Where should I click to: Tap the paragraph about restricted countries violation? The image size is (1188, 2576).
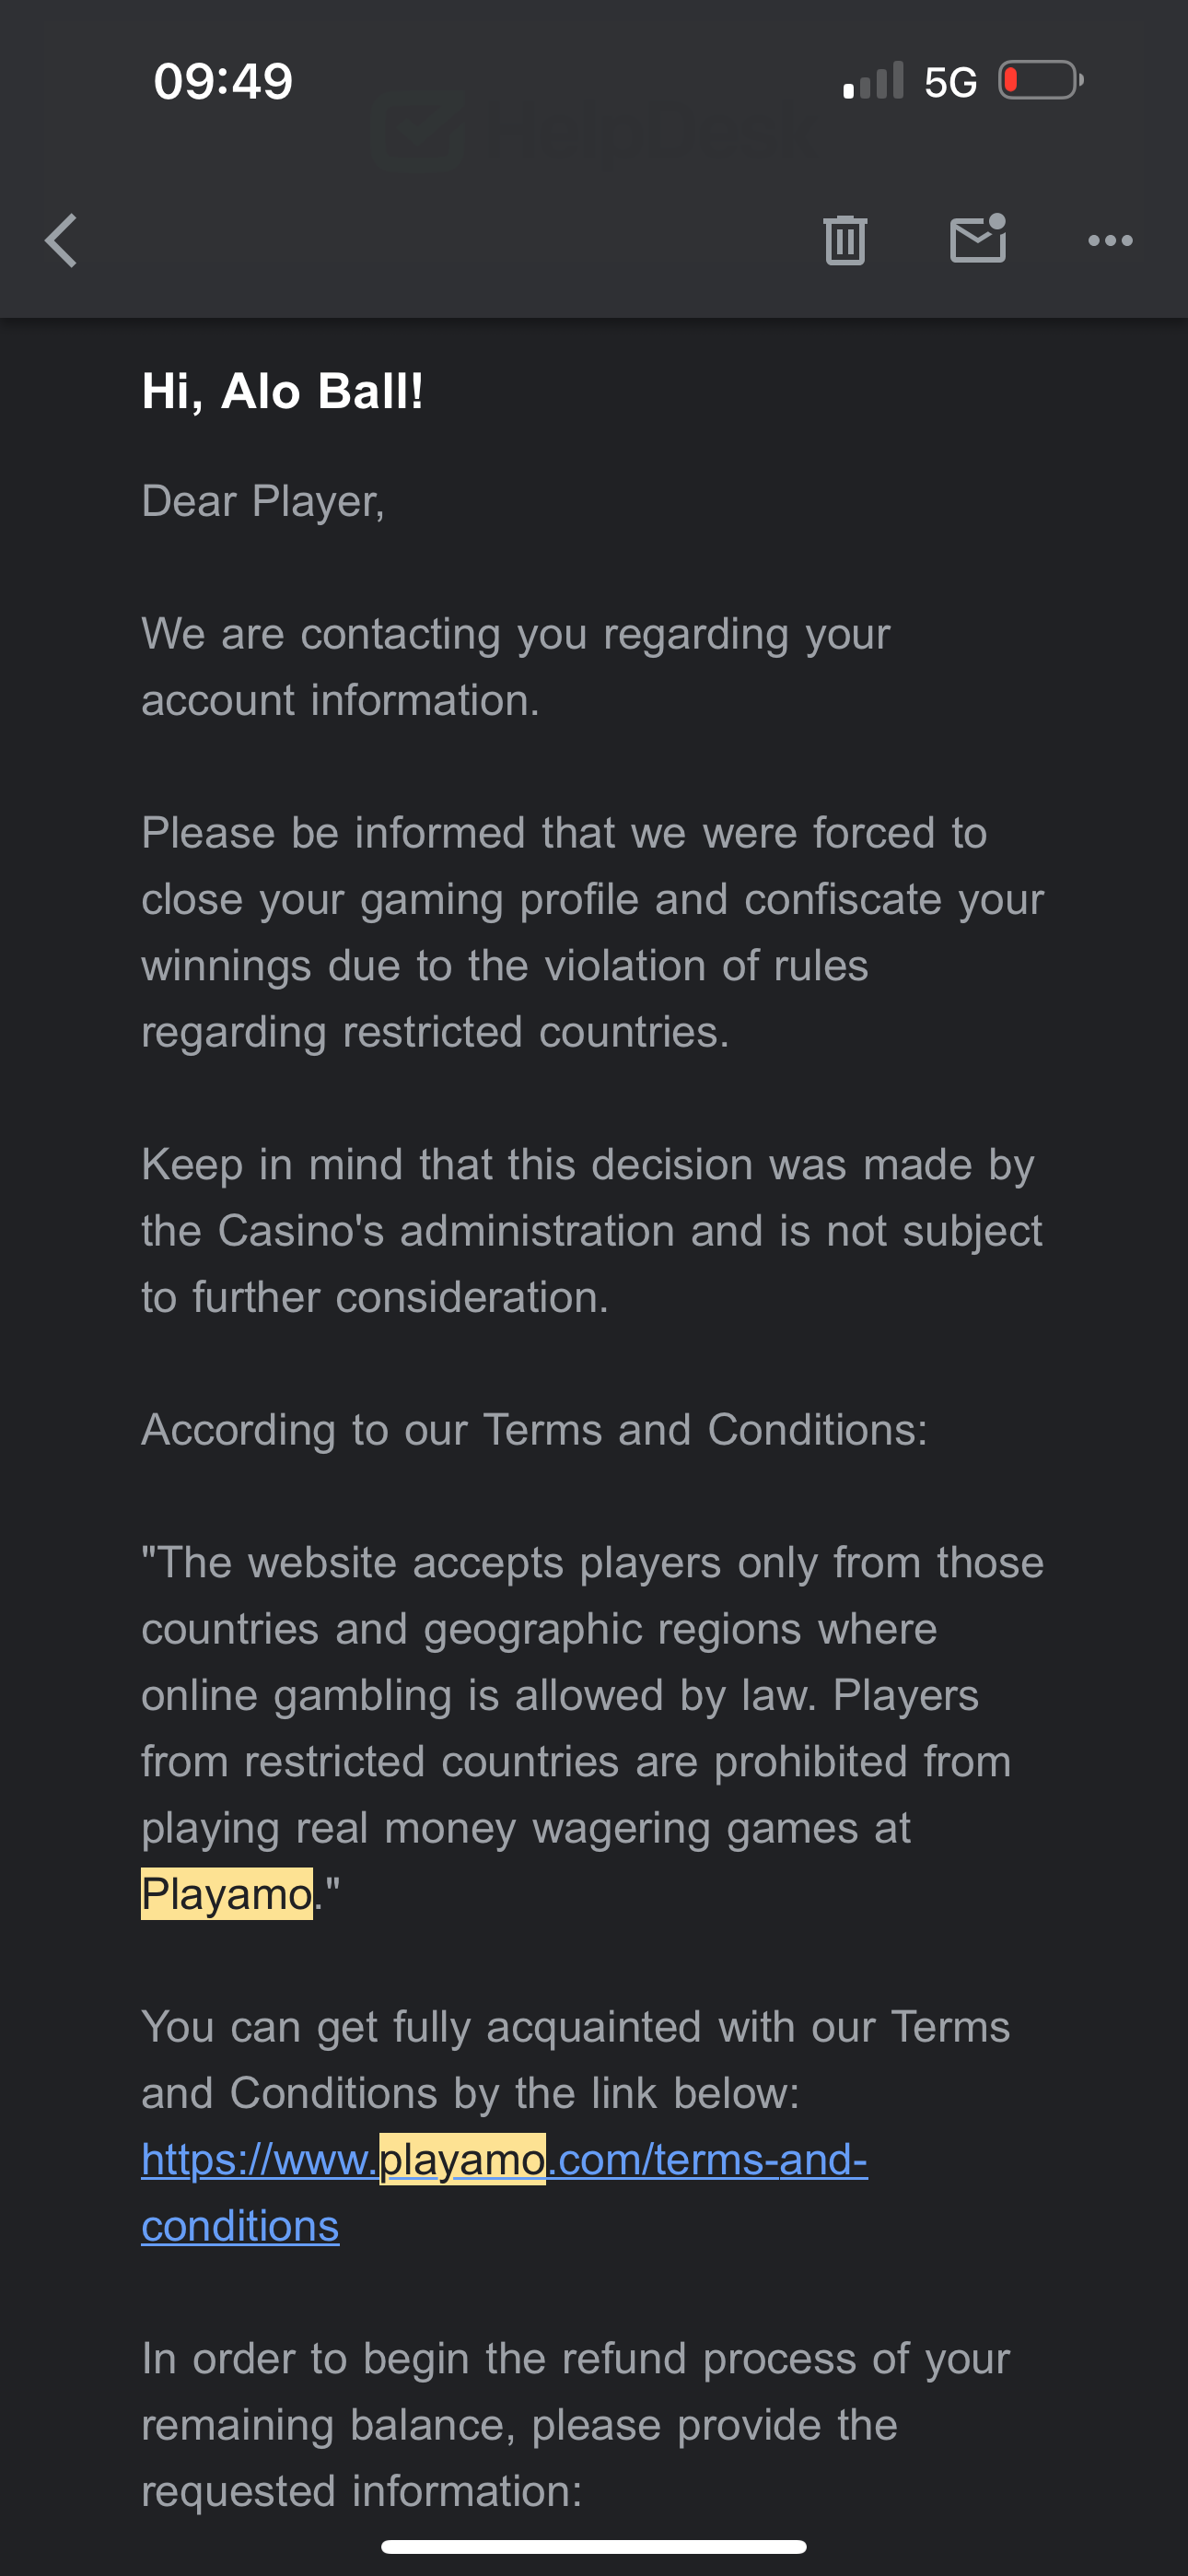pyautogui.click(x=592, y=932)
